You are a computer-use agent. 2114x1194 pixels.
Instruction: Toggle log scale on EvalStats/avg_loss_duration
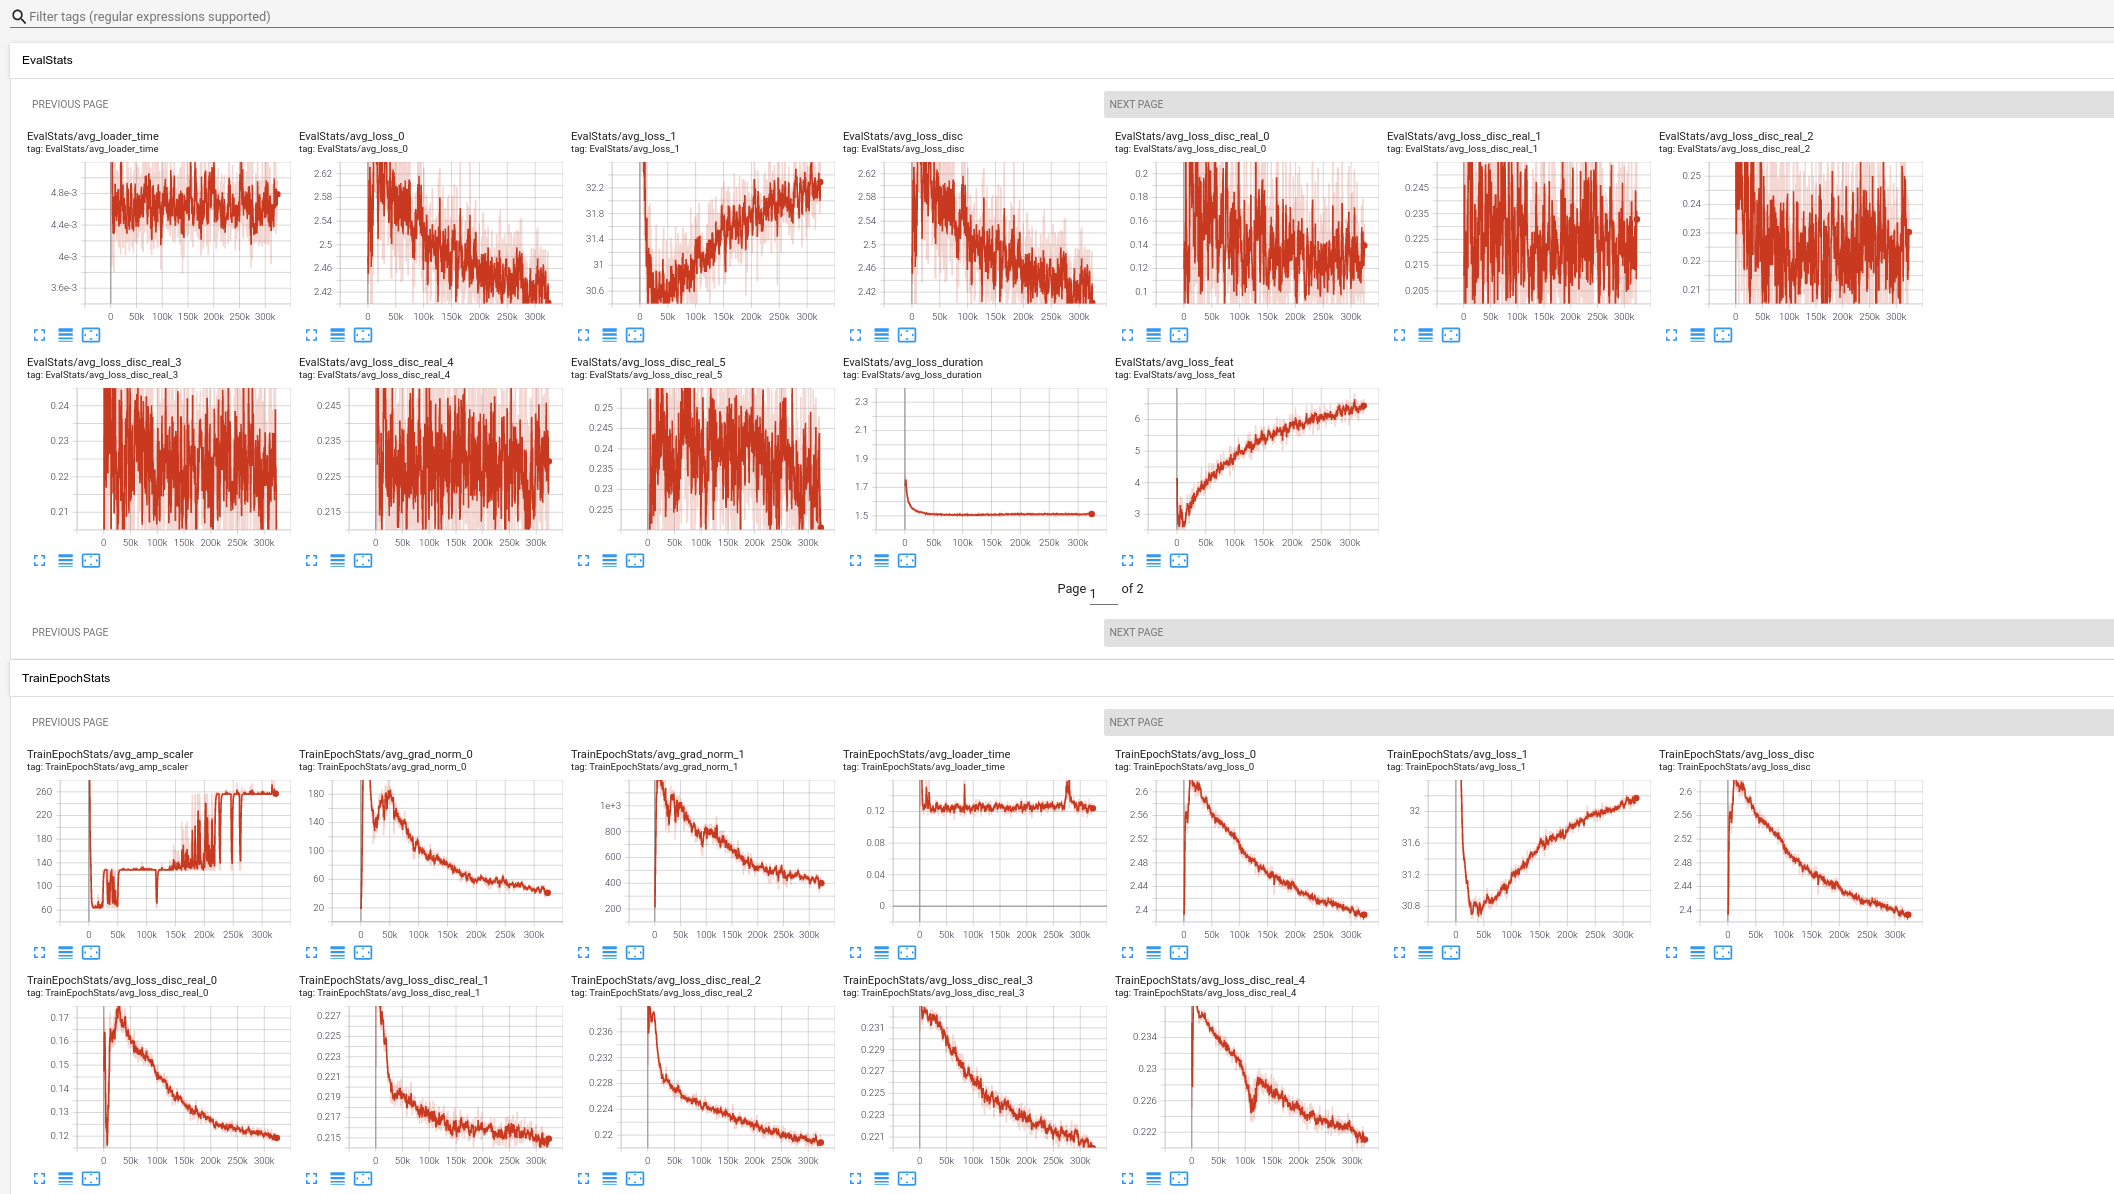click(882, 561)
